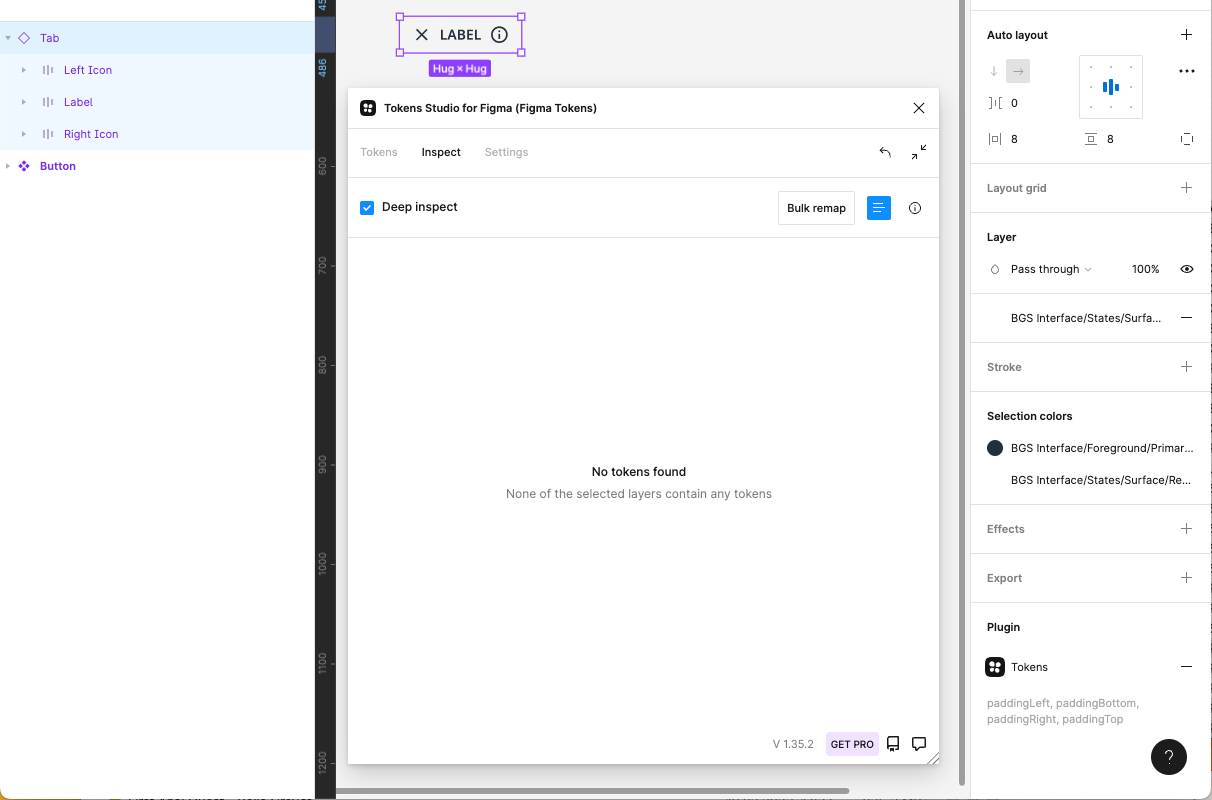The height and width of the screenshot is (800, 1212).
Task: Select the Tab layer row
Action: (x=157, y=38)
